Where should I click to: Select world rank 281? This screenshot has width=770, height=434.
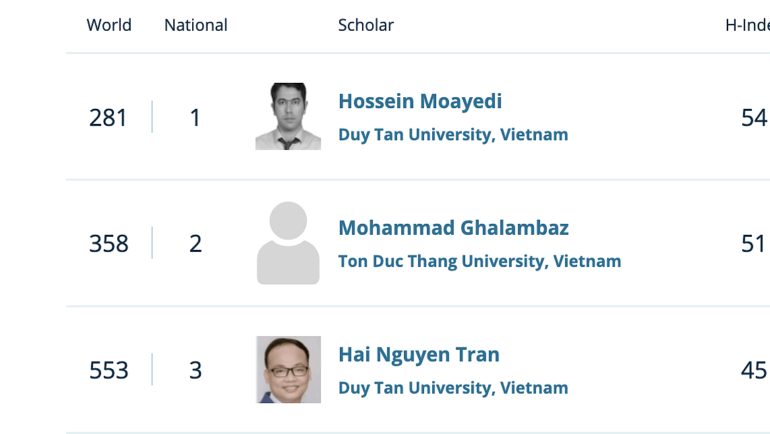(x=108, y=118)
